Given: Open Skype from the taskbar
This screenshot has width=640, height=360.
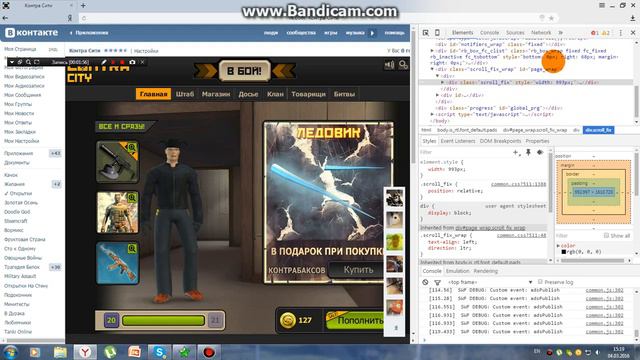Looking at the screenshot, I should pos(160,352).
